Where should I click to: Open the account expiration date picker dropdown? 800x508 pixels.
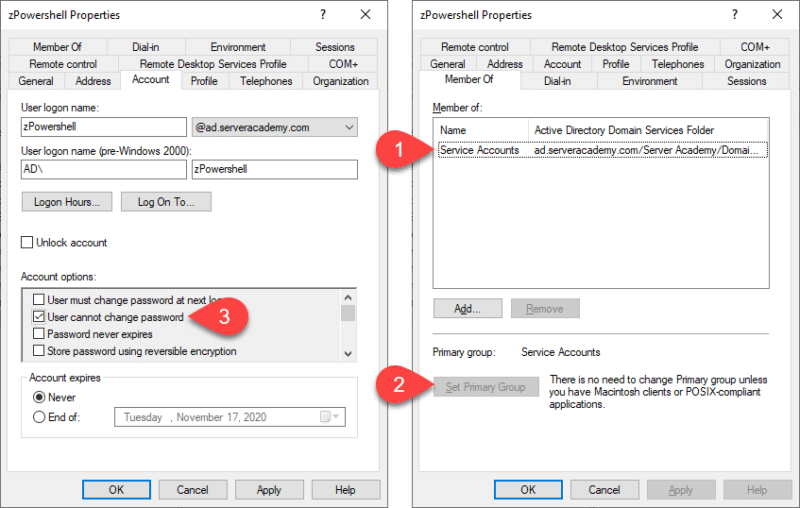[336, 417]
